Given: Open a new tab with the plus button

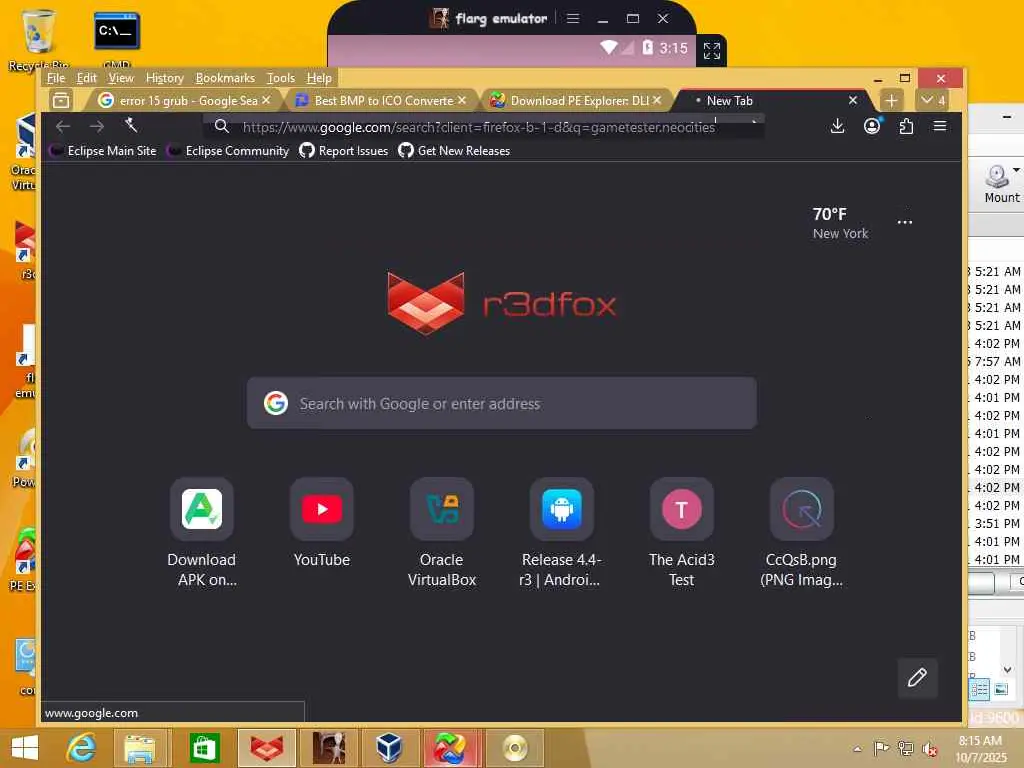Looking at the screenshot, I should pos(891,101).
